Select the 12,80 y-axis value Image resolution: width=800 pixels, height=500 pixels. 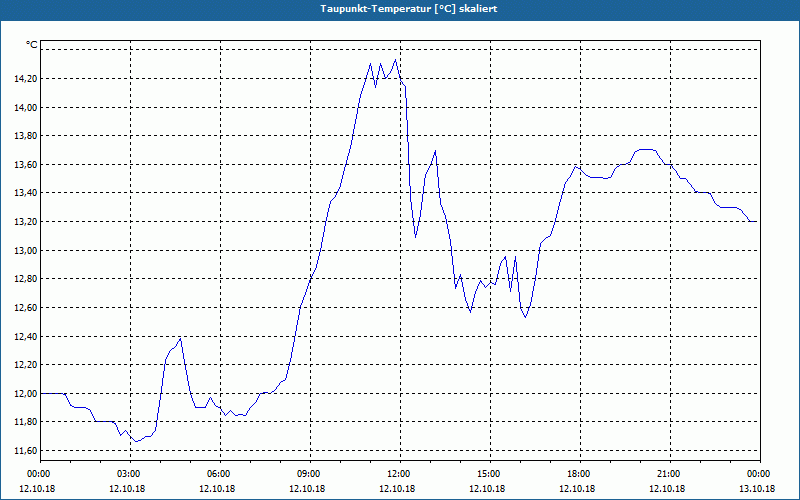26,279
